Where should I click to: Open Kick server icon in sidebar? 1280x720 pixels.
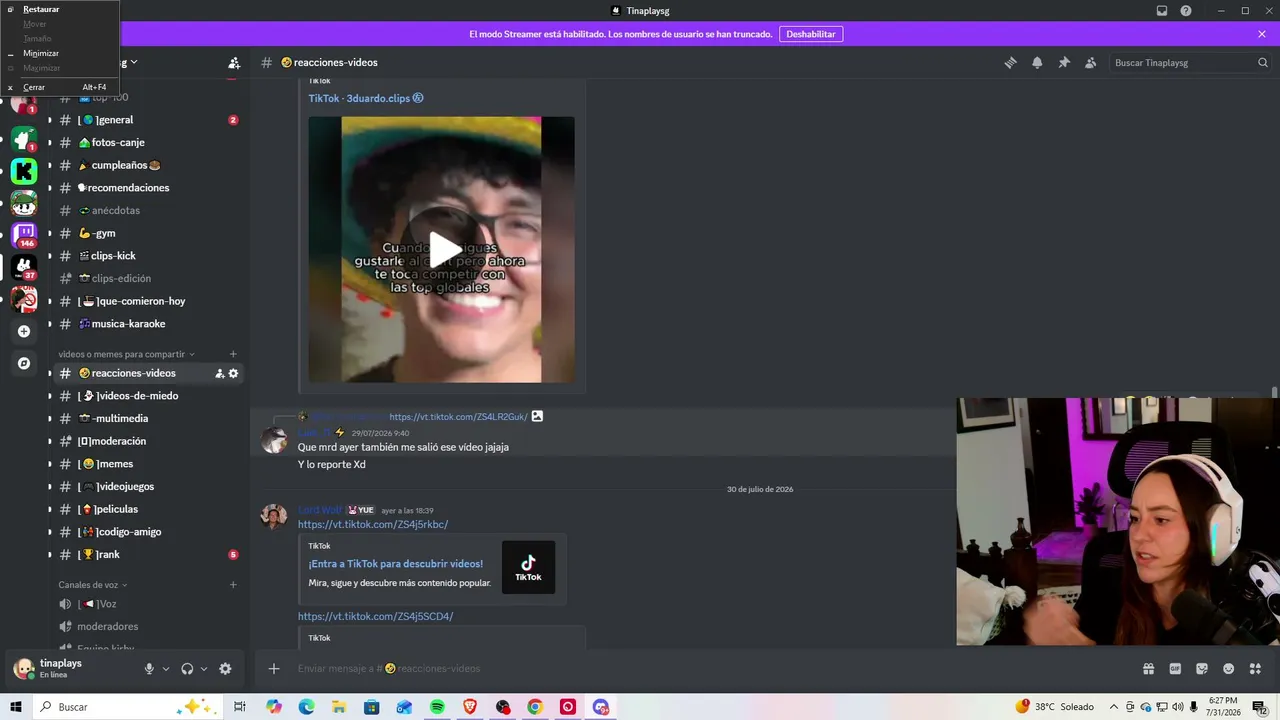[24, 171]
